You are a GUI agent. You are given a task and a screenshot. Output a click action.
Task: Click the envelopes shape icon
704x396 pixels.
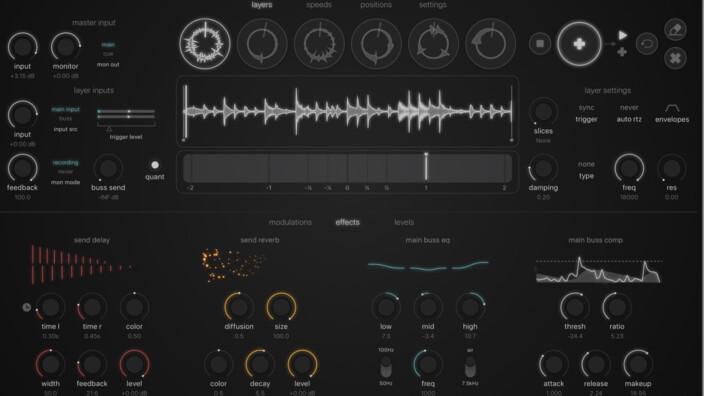(672, 108)
